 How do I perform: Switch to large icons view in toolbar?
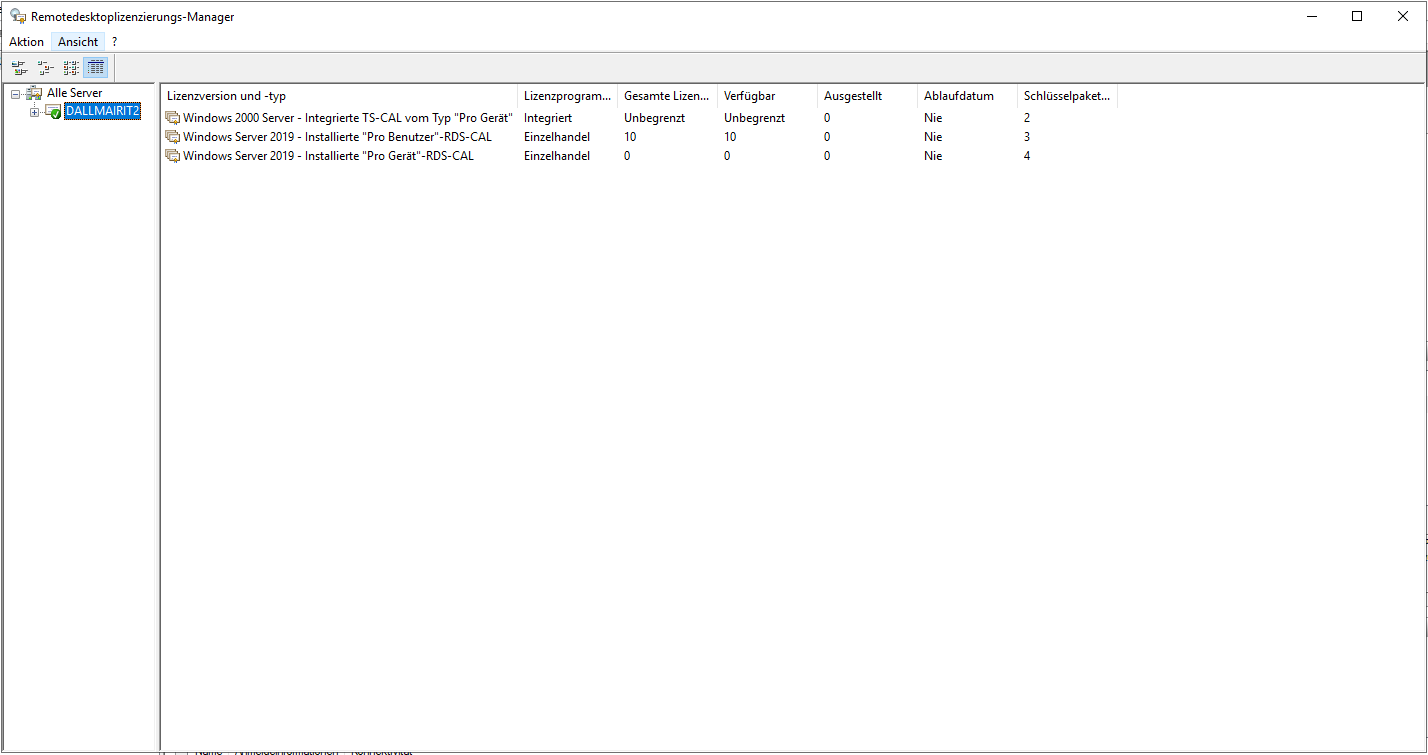pyautogui.click(x=19, y=68)
